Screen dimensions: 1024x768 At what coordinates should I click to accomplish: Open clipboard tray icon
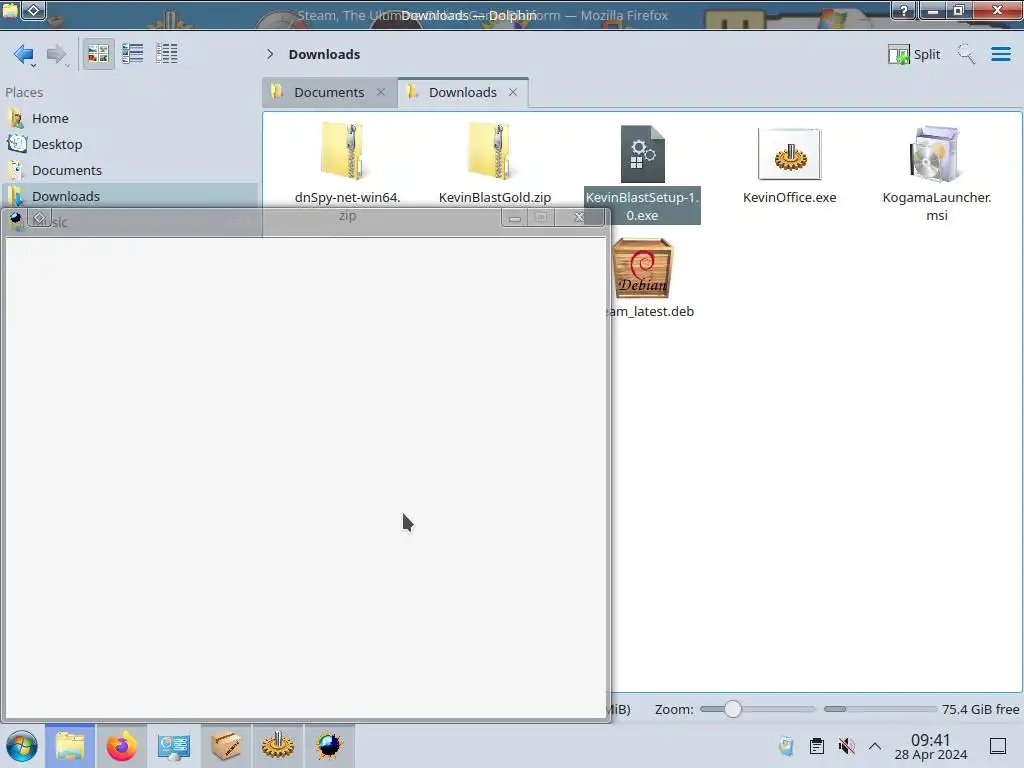click(816, 746)
